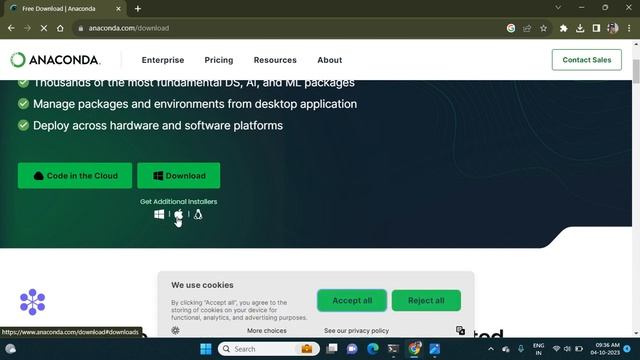Click the purple flower-shaped icon

pos(33,302)
